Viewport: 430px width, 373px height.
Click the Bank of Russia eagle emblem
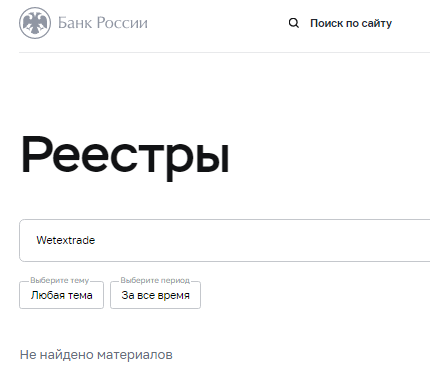pyautogui.click(x=35, y=23)
